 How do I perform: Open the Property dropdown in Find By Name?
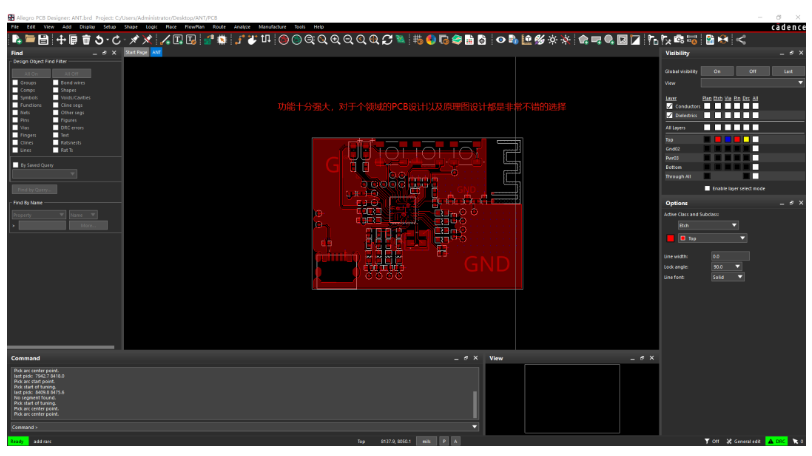[x=38, y=215]
